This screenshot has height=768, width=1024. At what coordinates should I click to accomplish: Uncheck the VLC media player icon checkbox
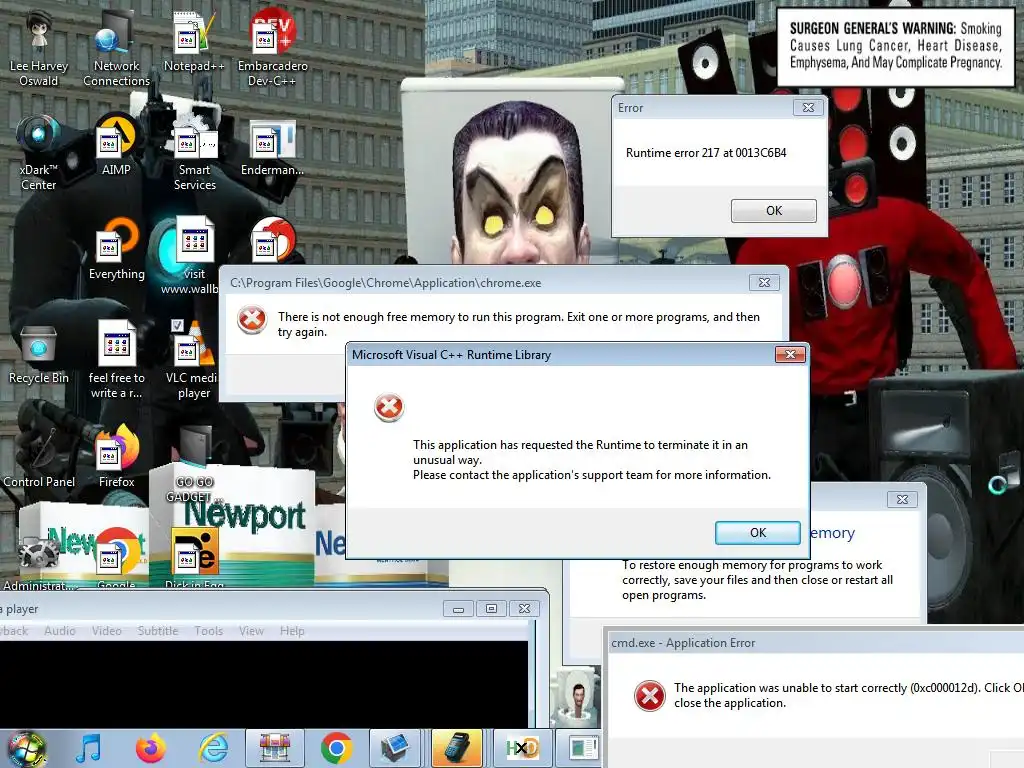point(177,325)
